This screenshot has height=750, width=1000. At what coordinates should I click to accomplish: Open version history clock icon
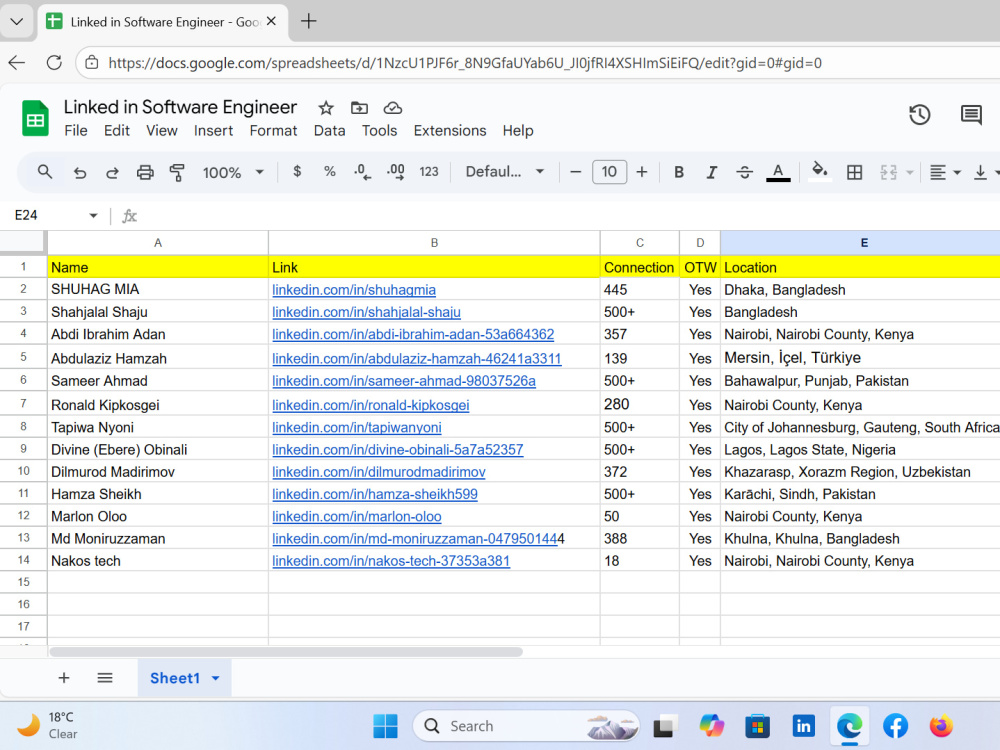coord(919,115)
